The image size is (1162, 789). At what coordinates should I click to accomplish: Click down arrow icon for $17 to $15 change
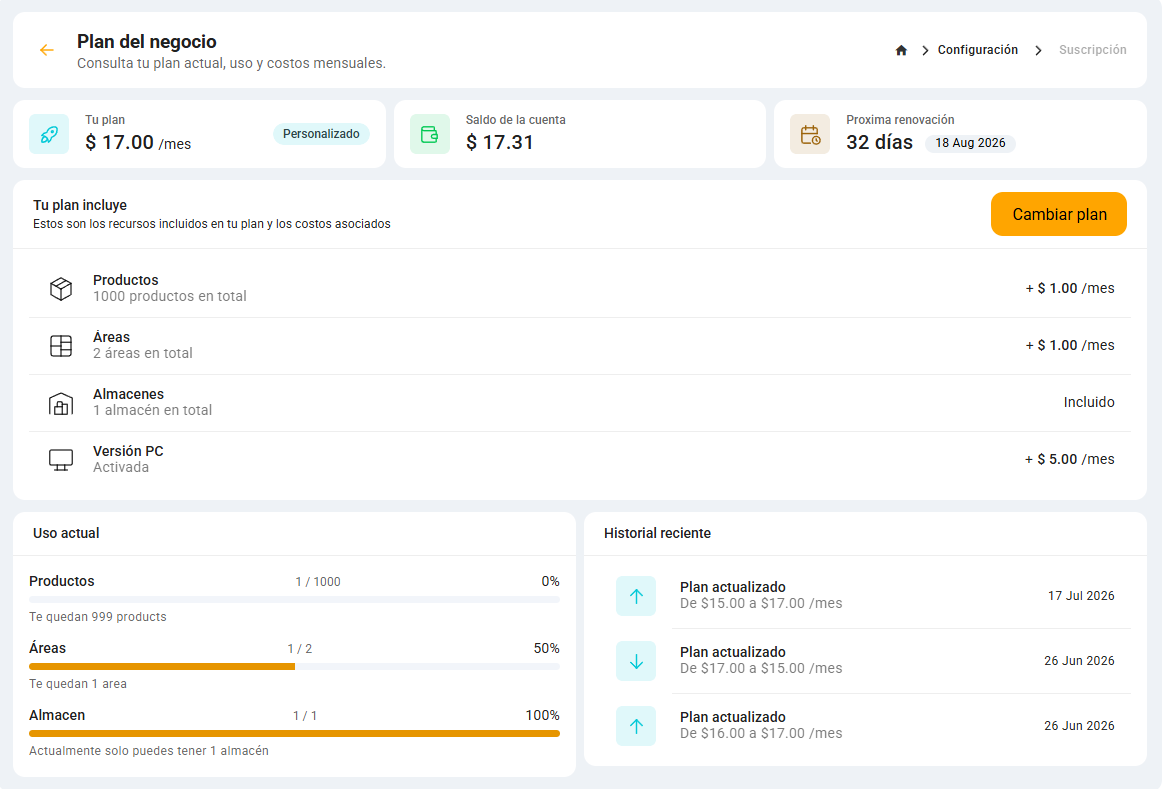tap(636, 661)
